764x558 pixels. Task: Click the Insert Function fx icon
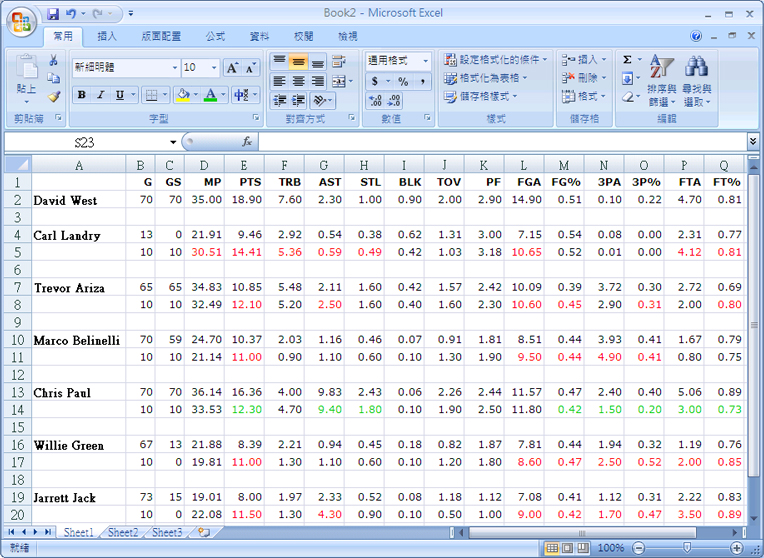(247, 142)
